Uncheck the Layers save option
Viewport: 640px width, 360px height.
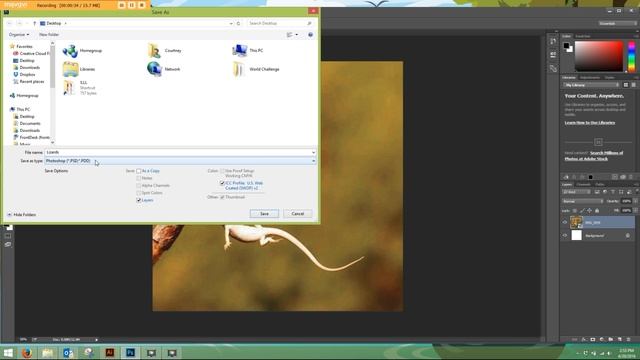(139, 200)
